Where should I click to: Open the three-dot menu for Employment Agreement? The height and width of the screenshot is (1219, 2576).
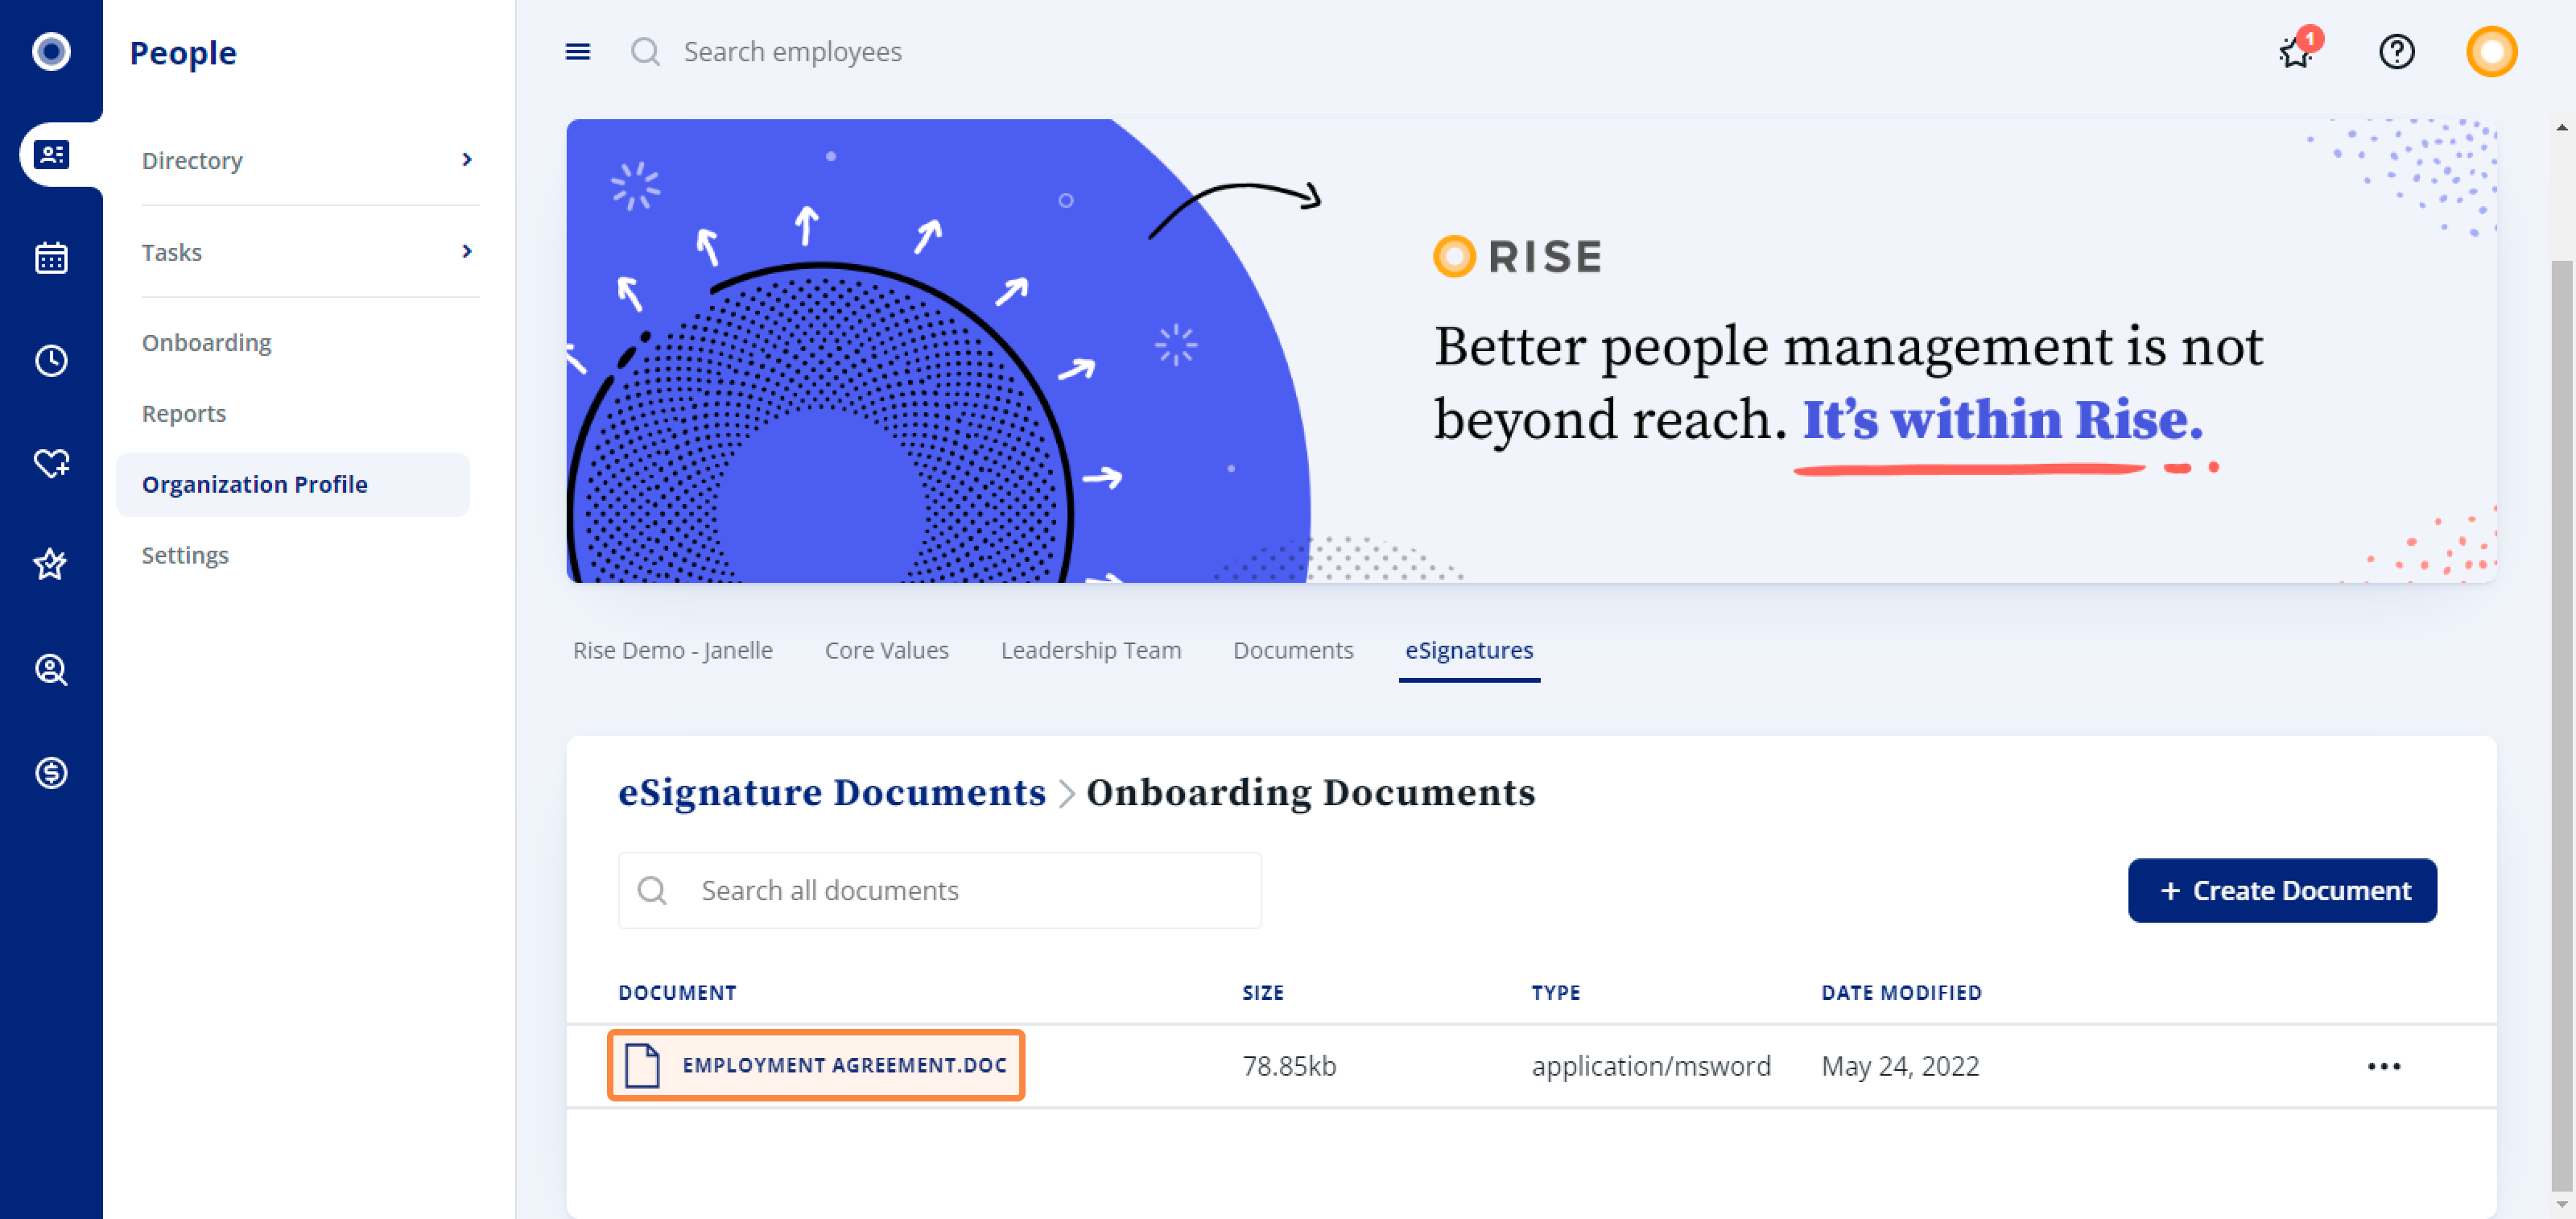[x=2383, y=1066]
